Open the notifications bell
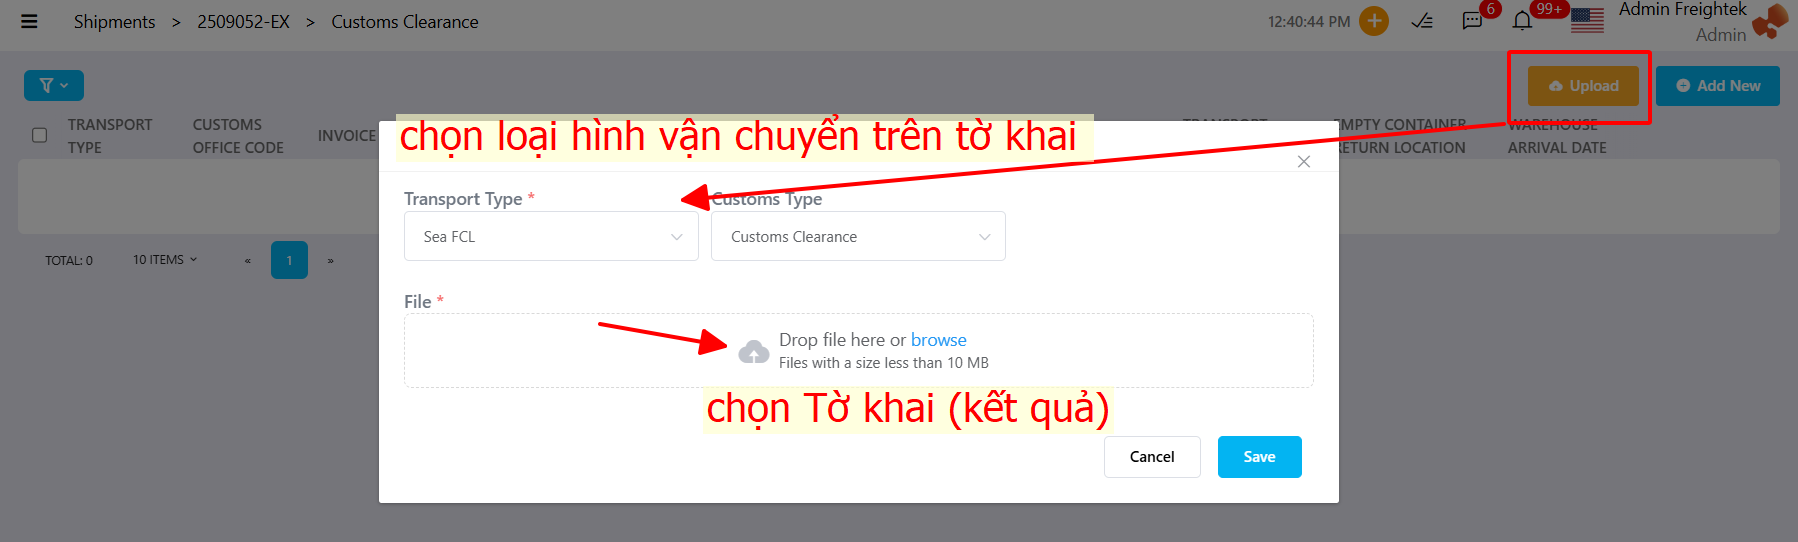The image size is (1798, 542). pyautogui.click(x=1522, y=21)
